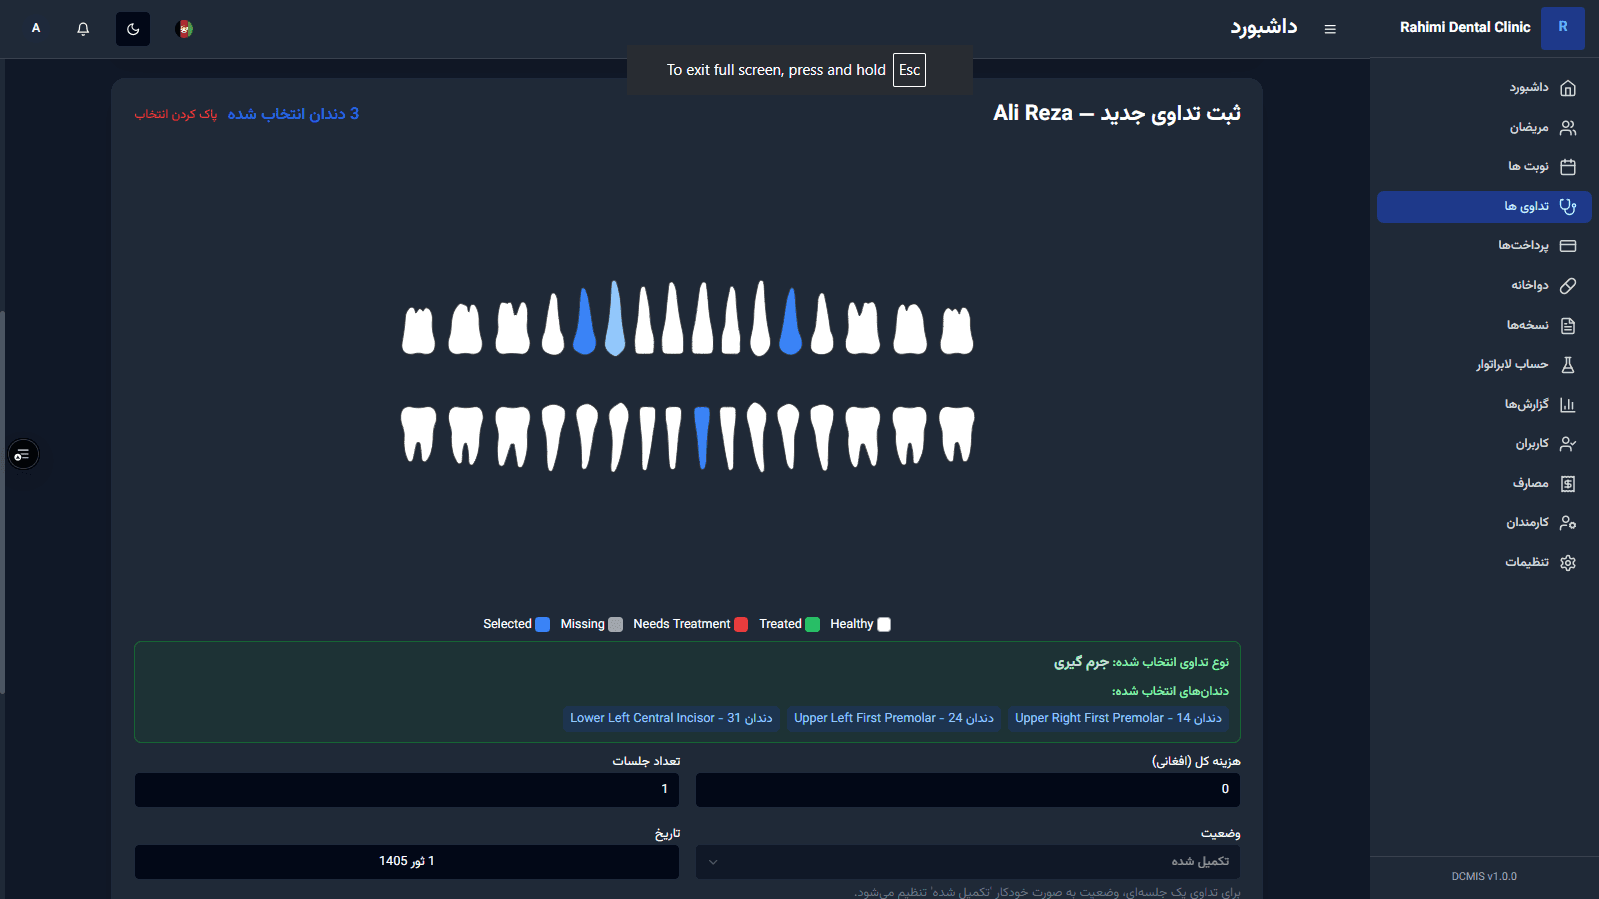The width and height of the screenshot is (1599, 899).
Task: Click the حساب لابراتوار flask icon
Action: click(x=1568, y=365)
